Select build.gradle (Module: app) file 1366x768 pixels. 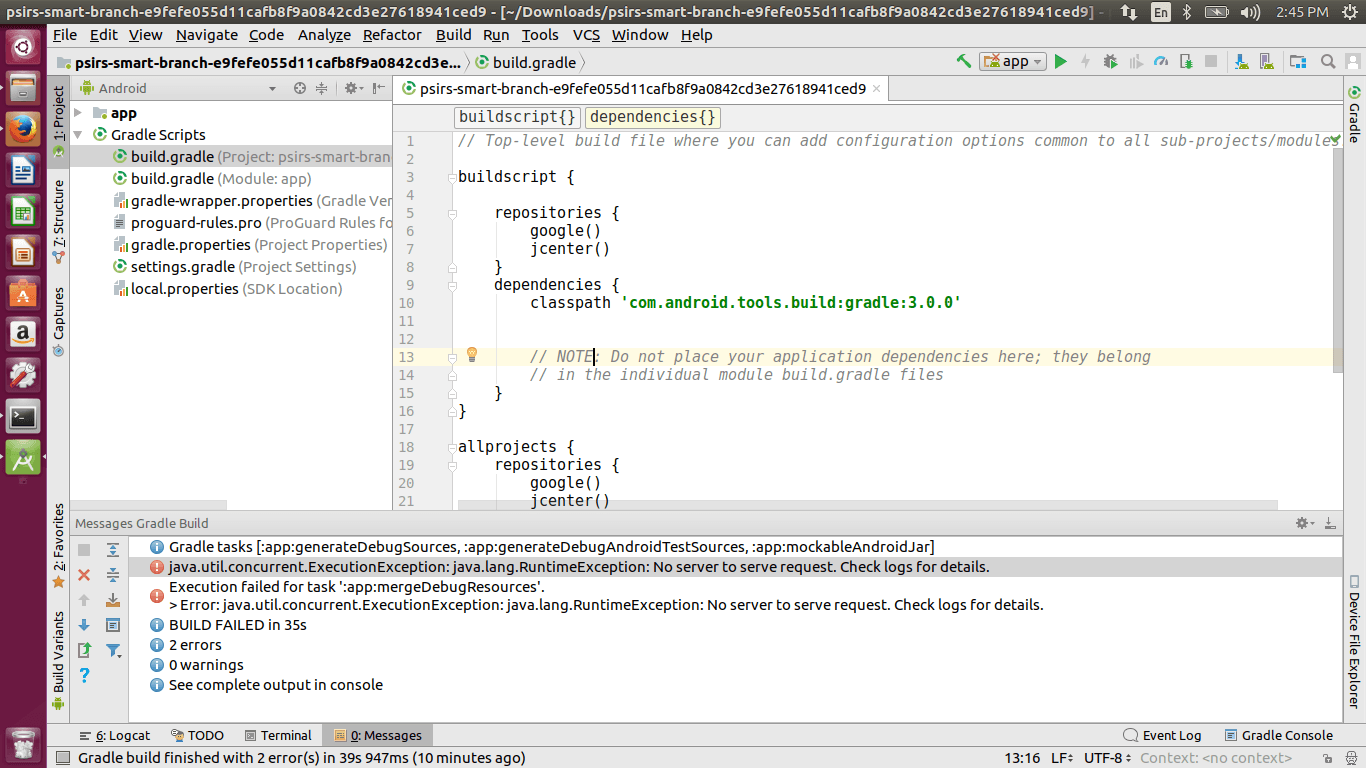click(x=221, y=179)
